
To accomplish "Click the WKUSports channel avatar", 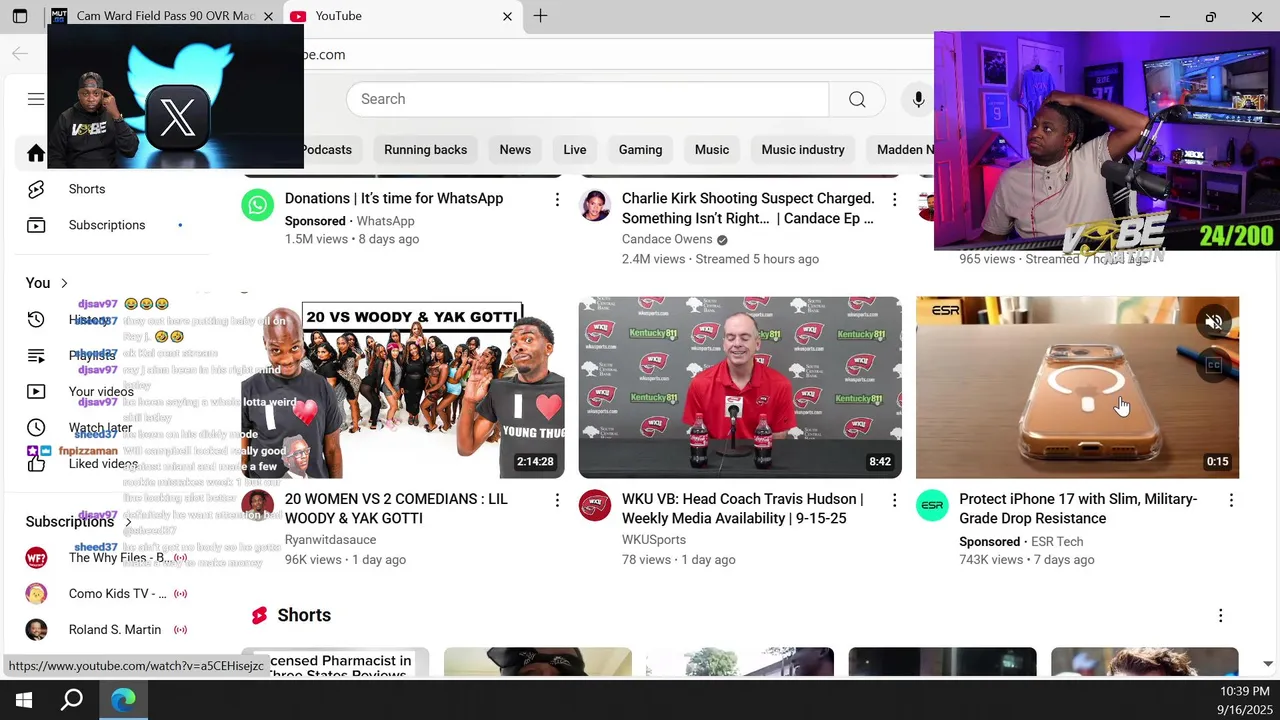I will [595, 505].
